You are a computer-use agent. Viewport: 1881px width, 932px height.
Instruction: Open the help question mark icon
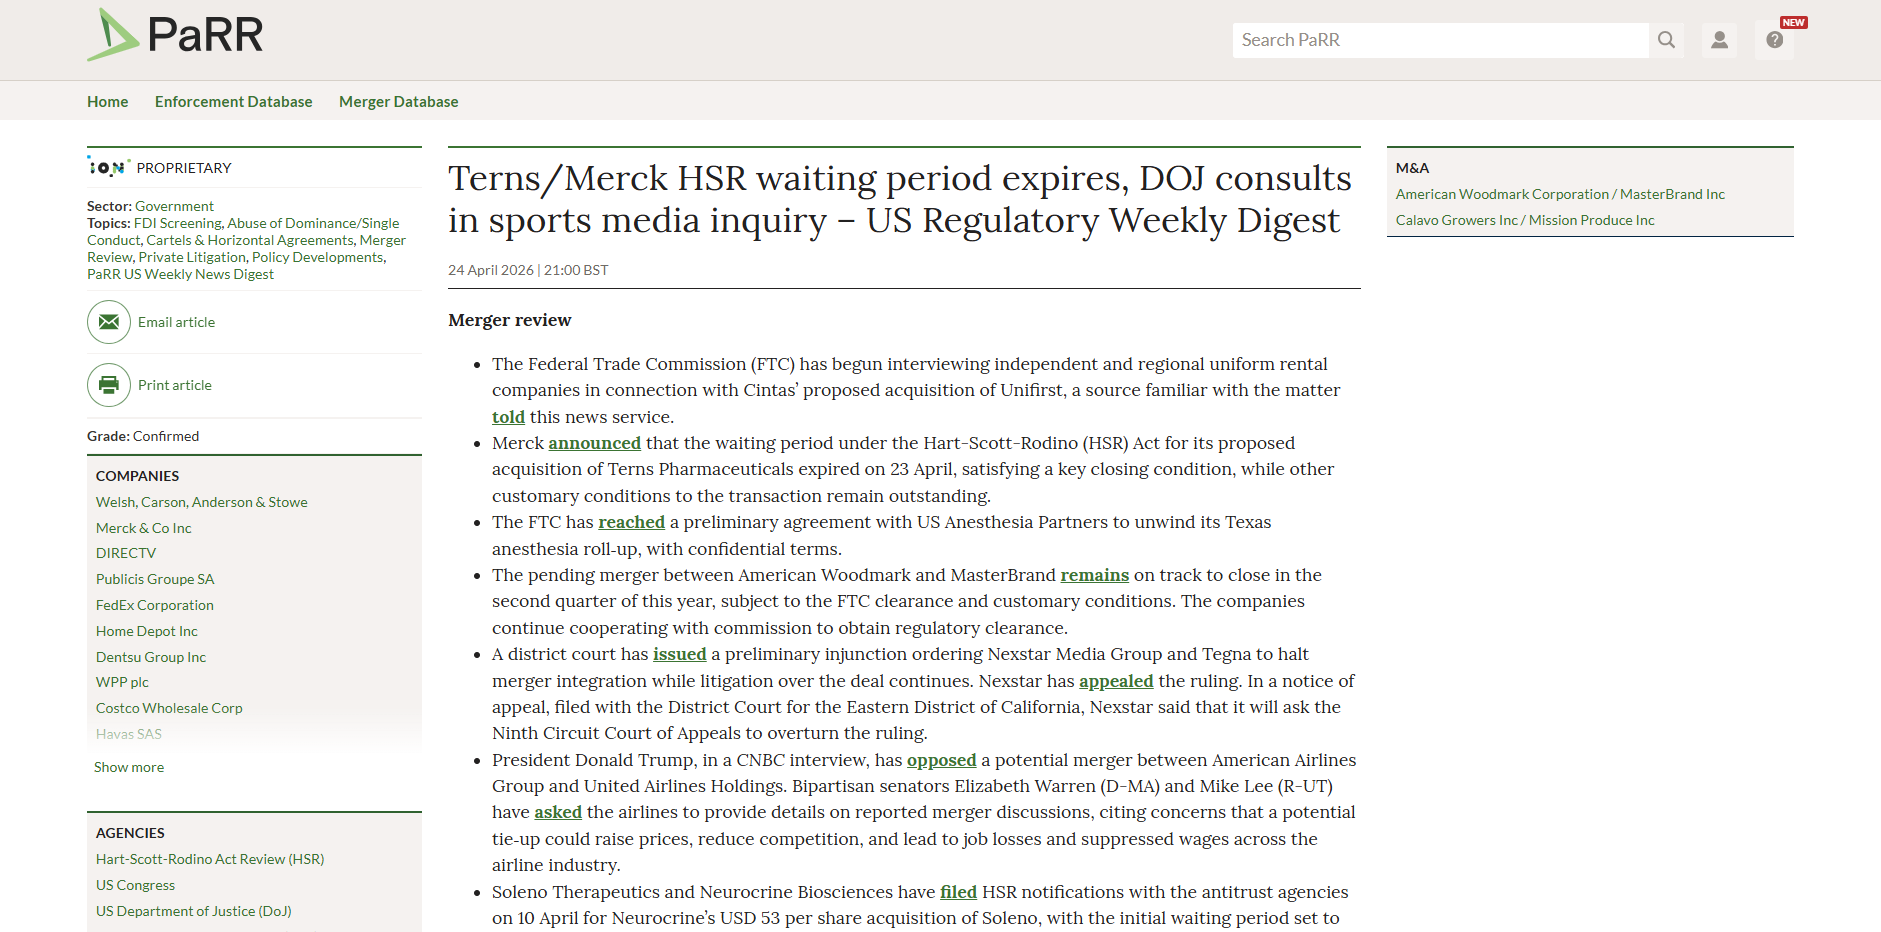pos(1774,40)
